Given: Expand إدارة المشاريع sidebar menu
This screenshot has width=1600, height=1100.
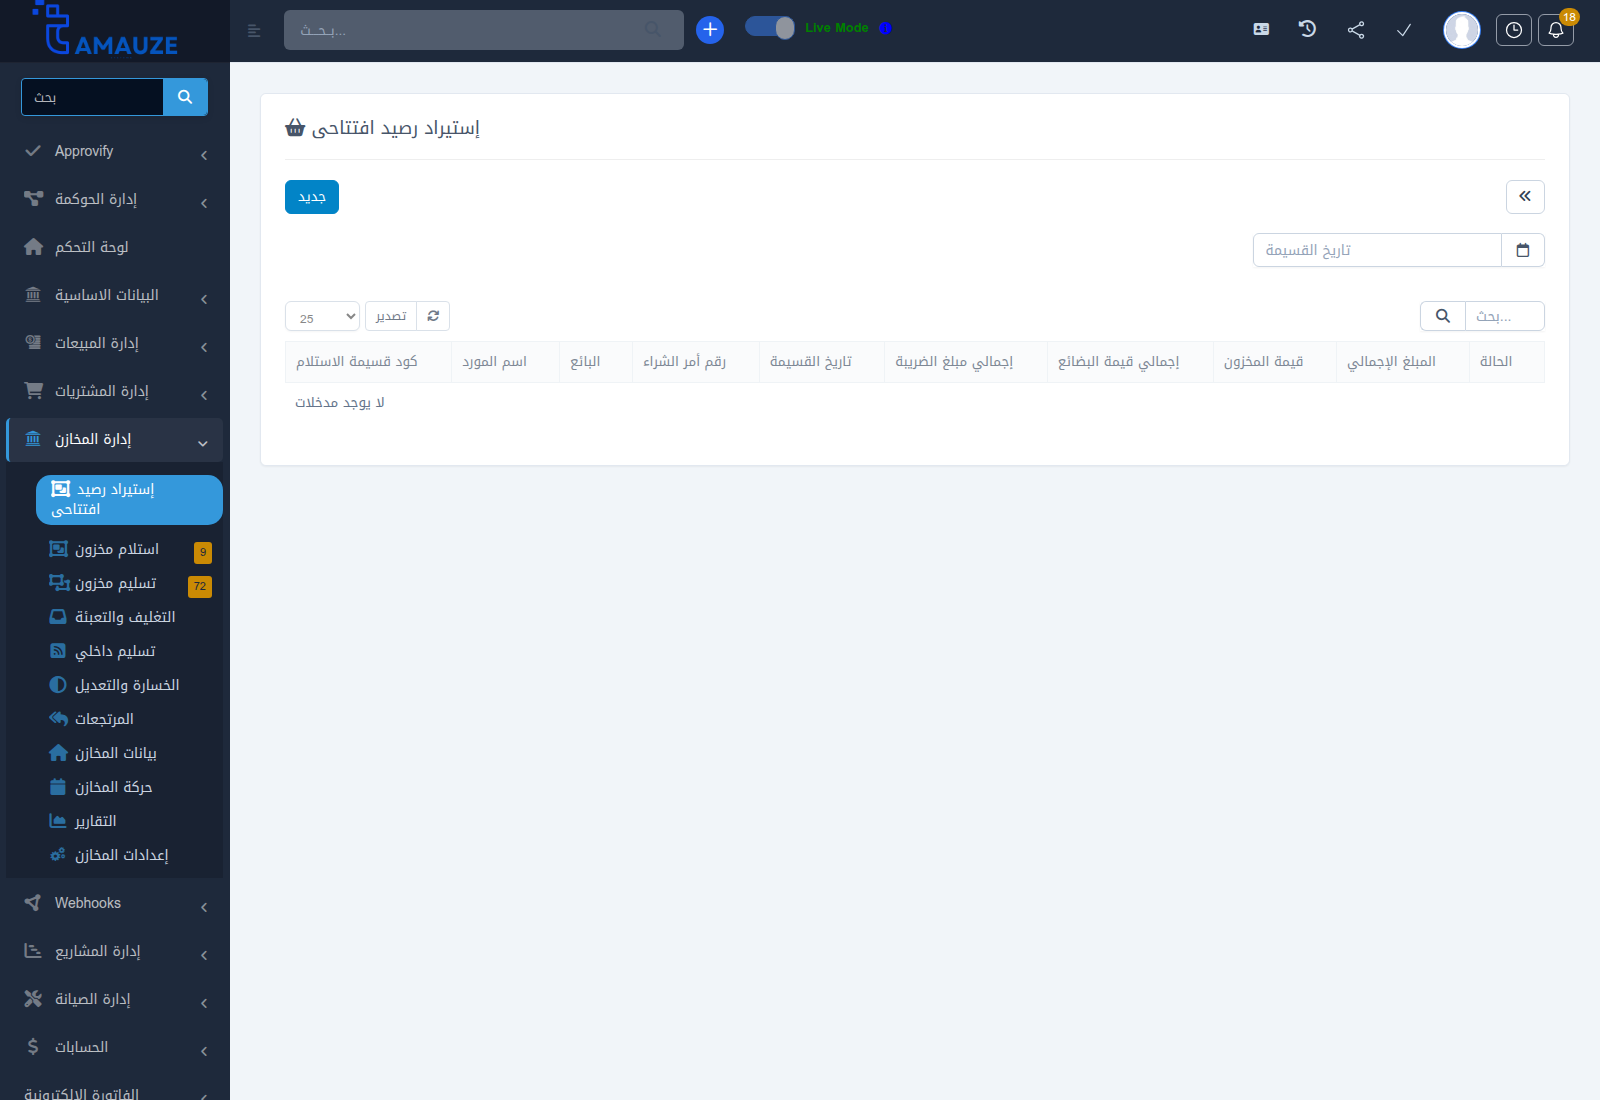Looking at the screenshot, I should click(115, 952).
